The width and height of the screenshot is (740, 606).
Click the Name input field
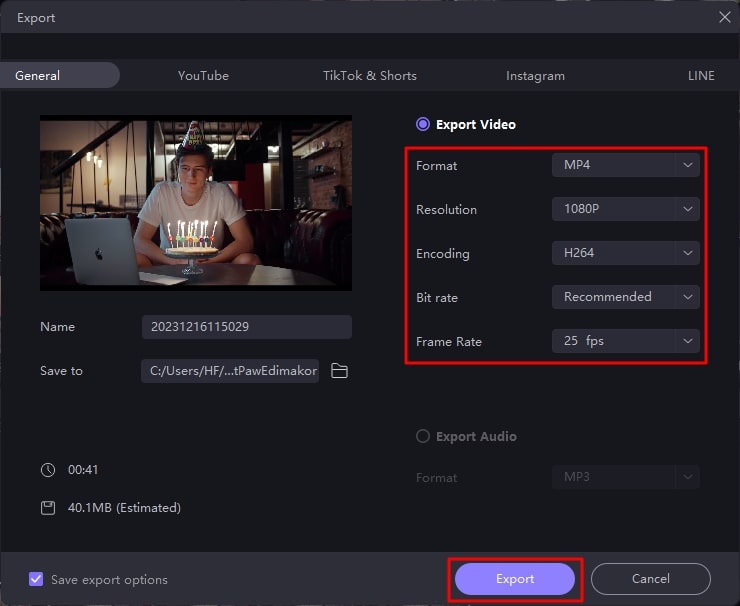247,327
